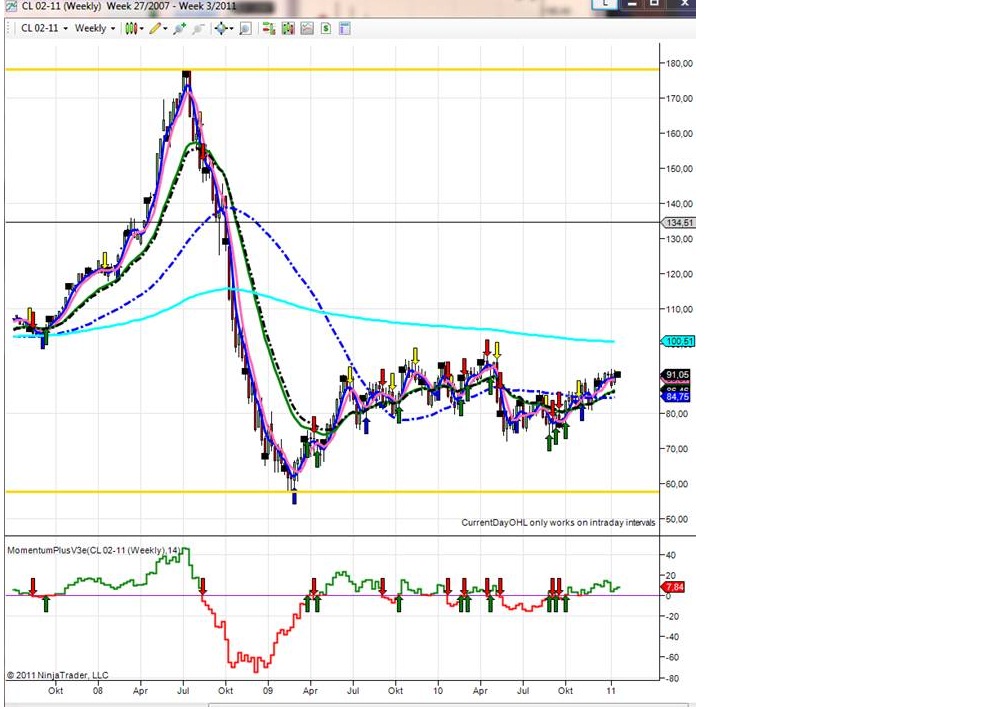The height and width of the screenshot is (709, 1008).
Task: Click the upper yellow horizontal line near 180
Action: point(332,69)
